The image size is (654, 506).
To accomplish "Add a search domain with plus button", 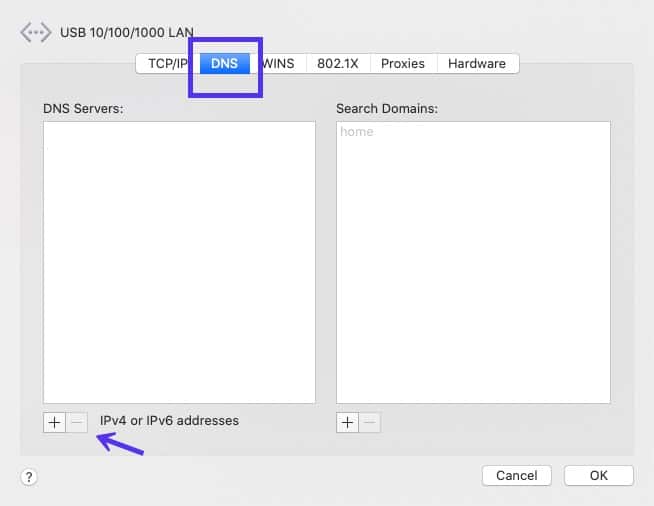I will 347,422.
